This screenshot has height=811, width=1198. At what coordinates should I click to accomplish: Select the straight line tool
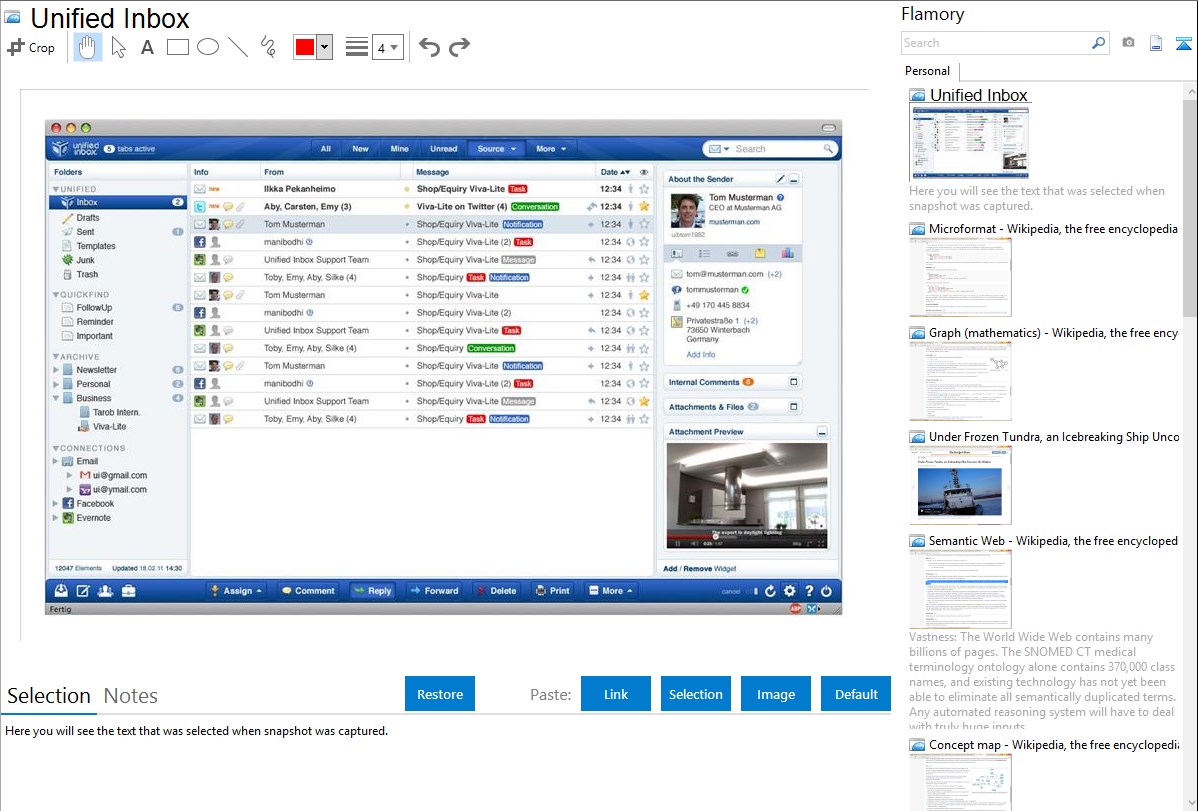pos(238,47)
